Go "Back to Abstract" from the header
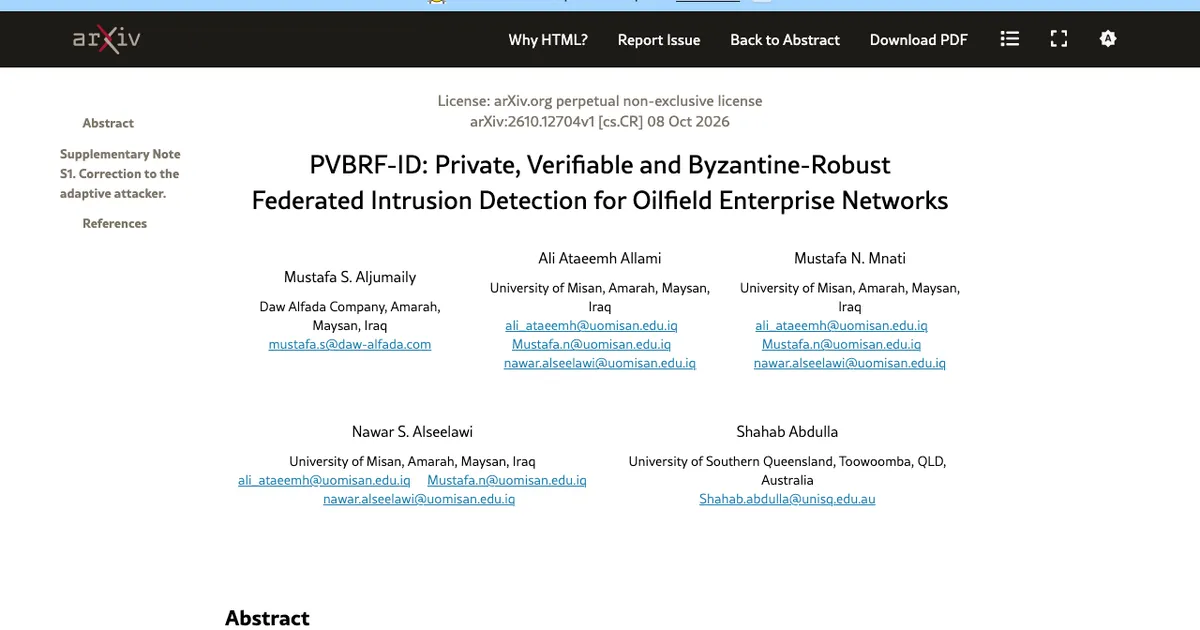 coord(785,40)
